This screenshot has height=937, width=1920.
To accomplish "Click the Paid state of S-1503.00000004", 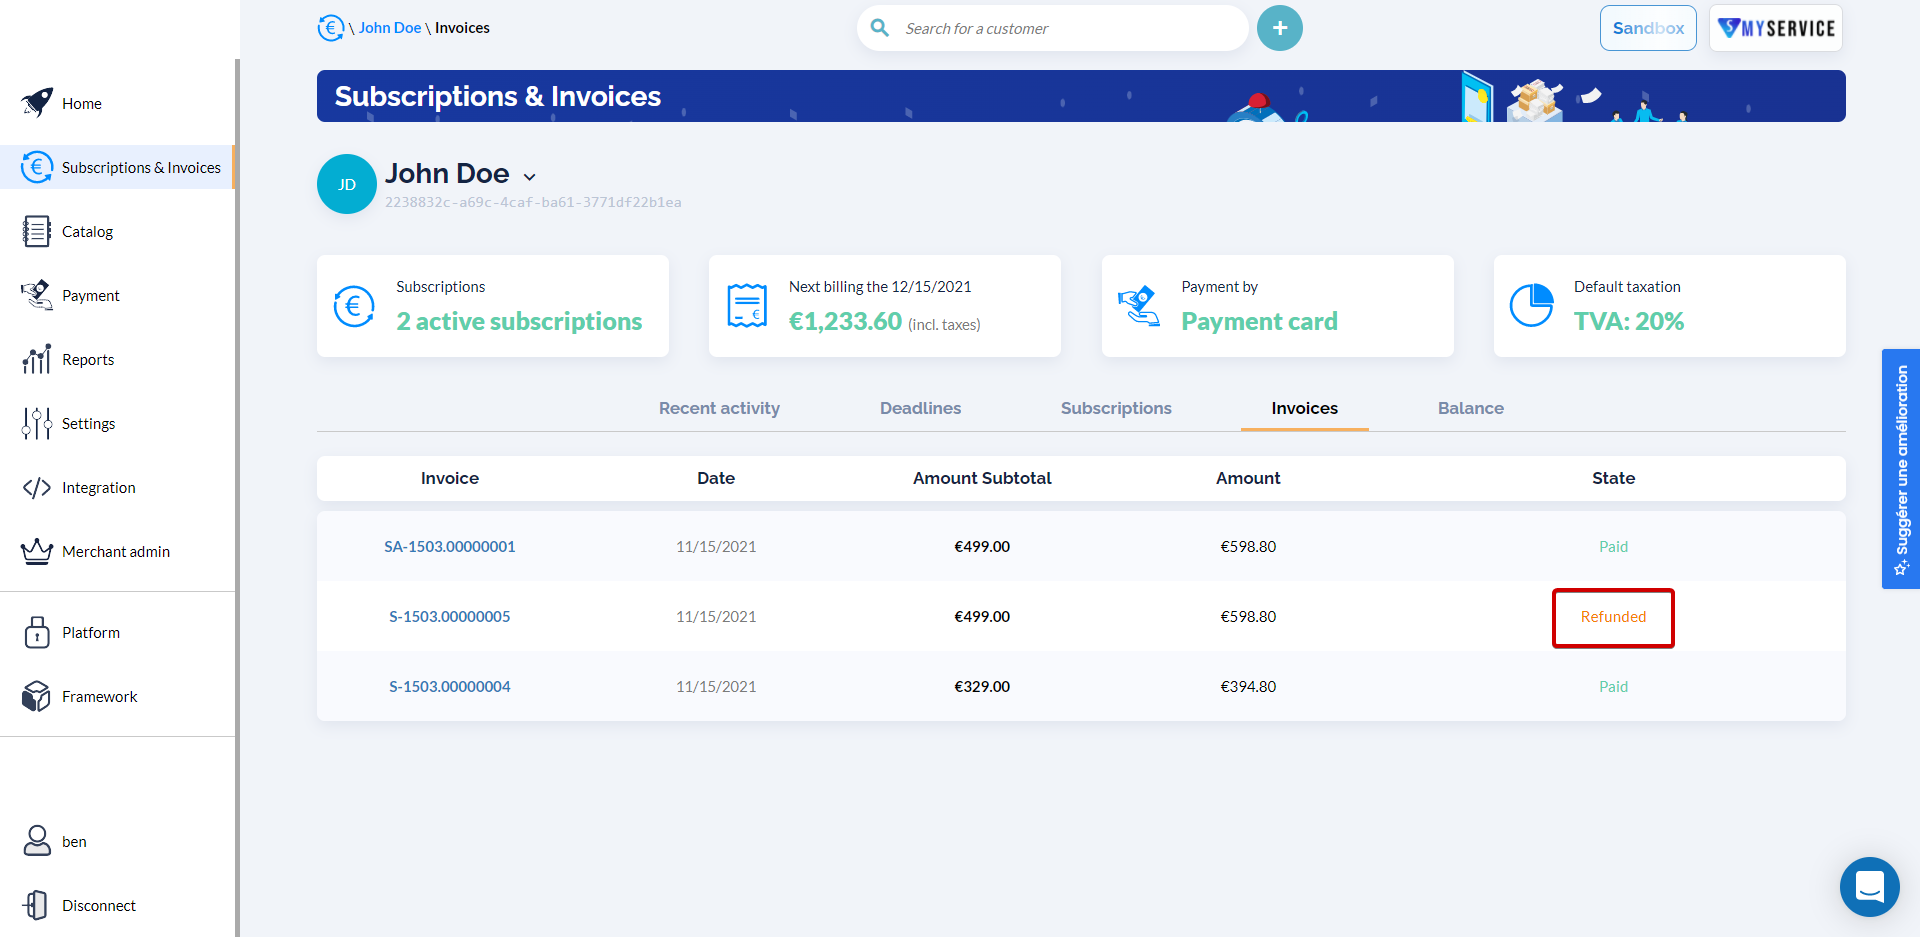I will (1613, 686).
